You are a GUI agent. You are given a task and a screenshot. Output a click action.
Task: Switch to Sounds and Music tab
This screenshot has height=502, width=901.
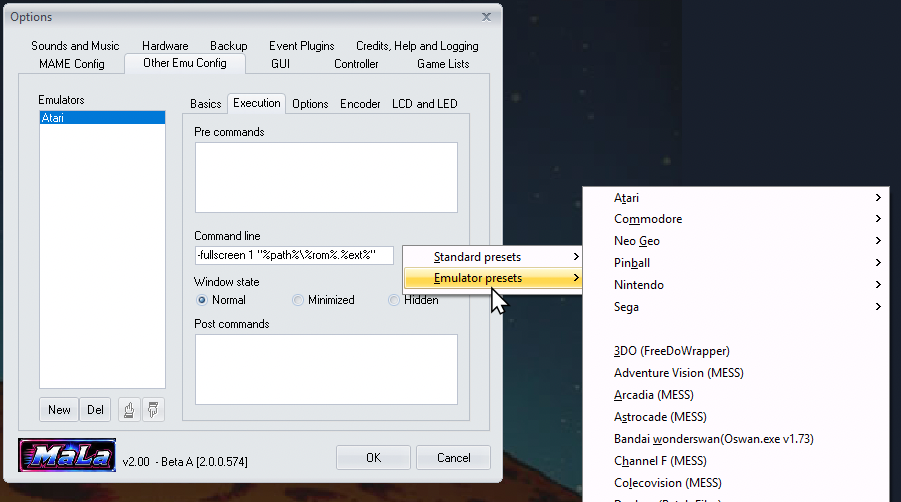pyautogui.click(x=75, y=46)
